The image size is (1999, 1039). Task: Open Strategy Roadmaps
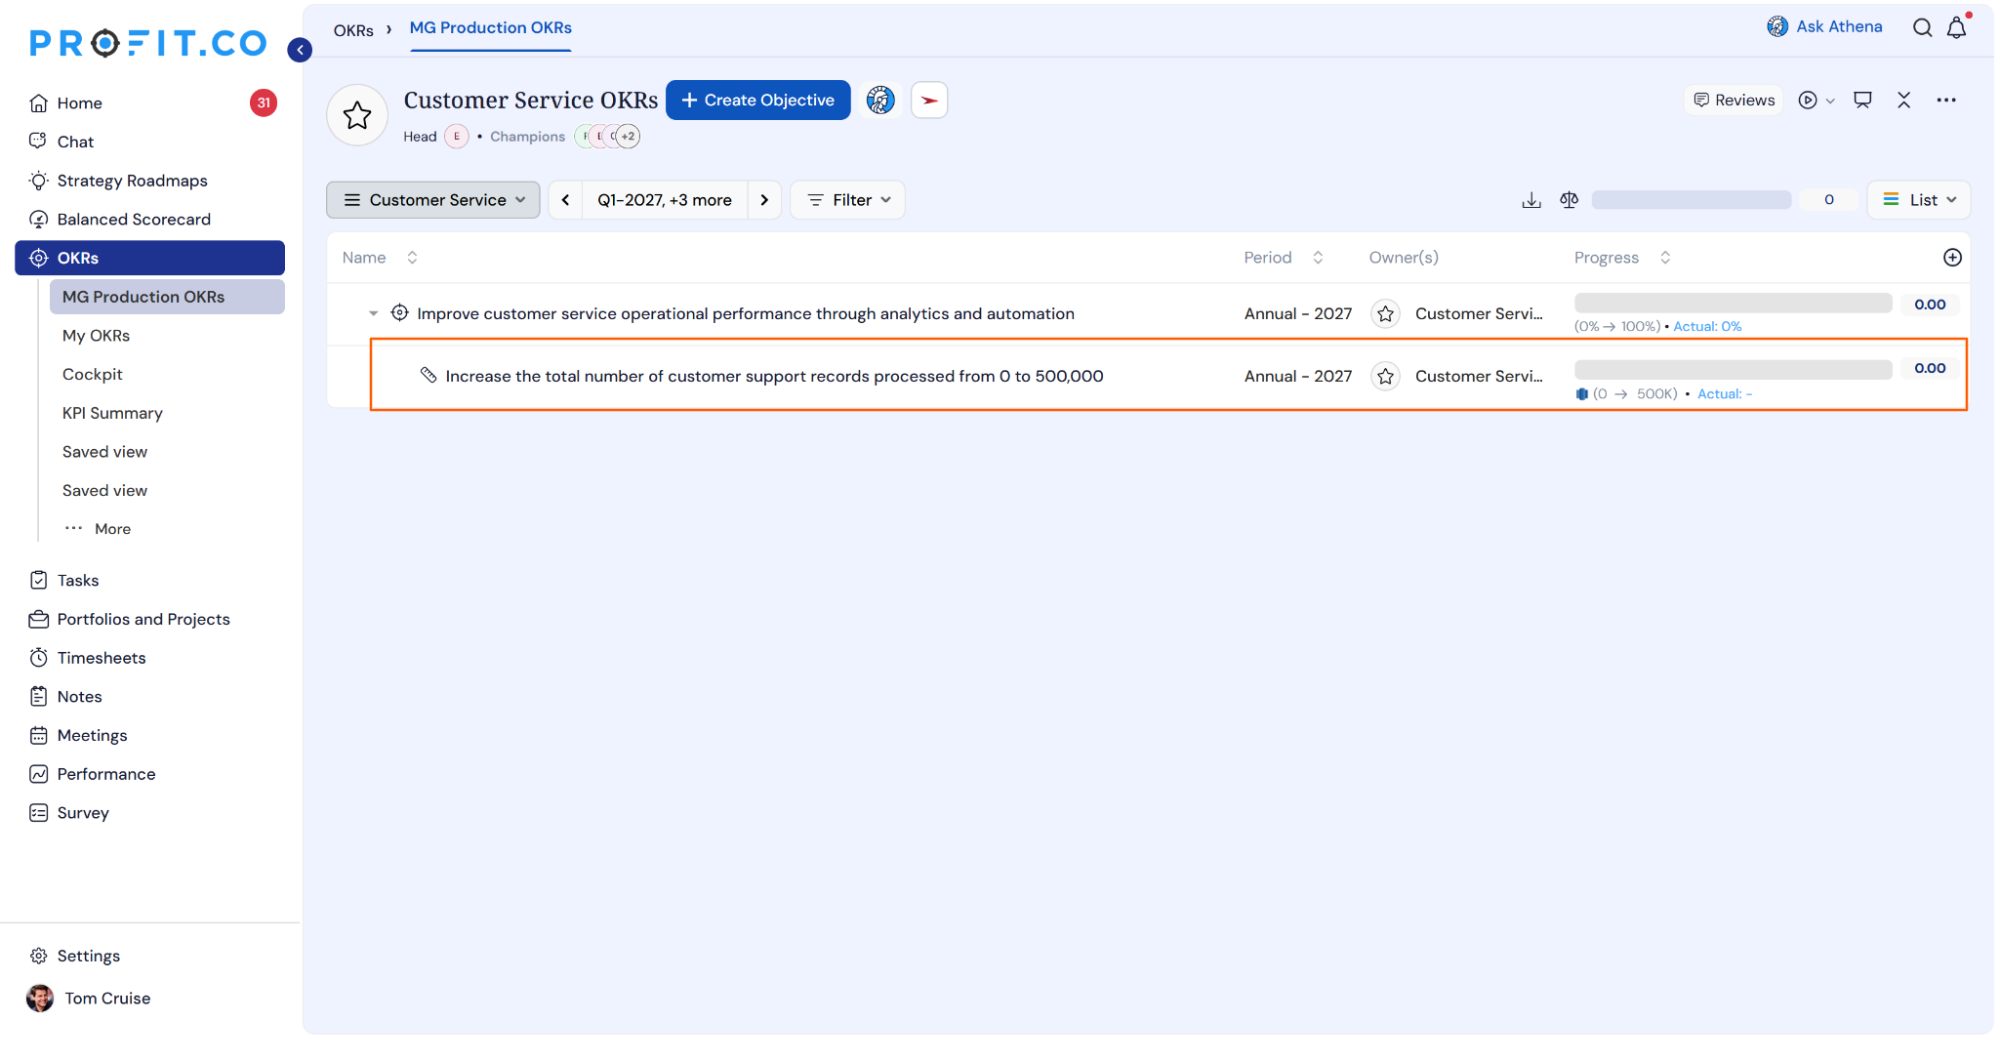[132, 181]
